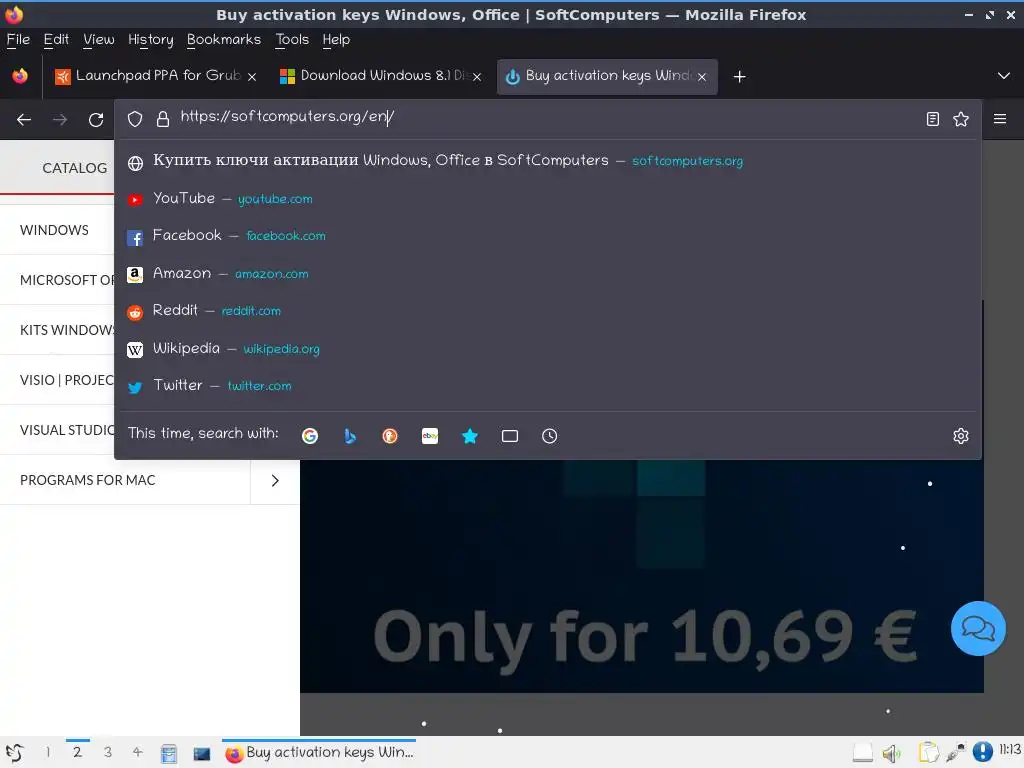
Task: Open a new tab with plus
Action: click(x=739, y=76)
